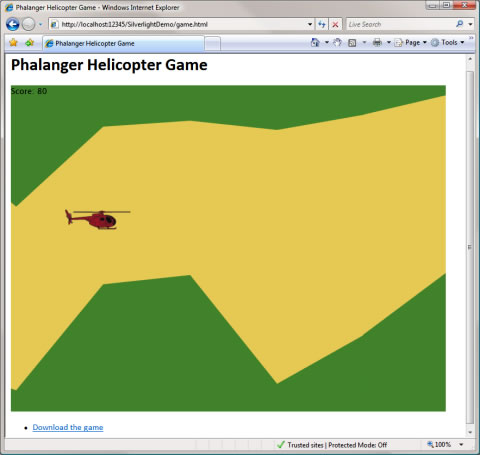
Task: Open the recent pages dropdown arrow
Action: [40, 24]
